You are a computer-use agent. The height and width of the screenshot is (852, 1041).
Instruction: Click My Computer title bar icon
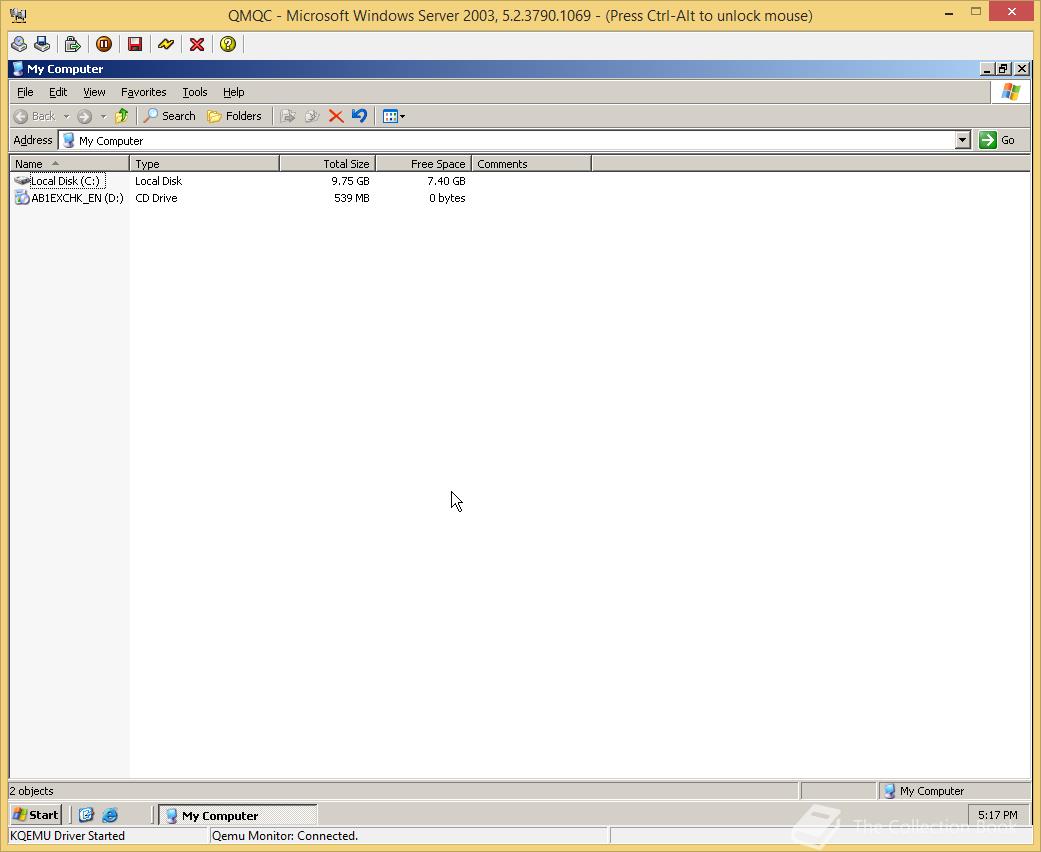pyautogui.click(x=18, y=68)
